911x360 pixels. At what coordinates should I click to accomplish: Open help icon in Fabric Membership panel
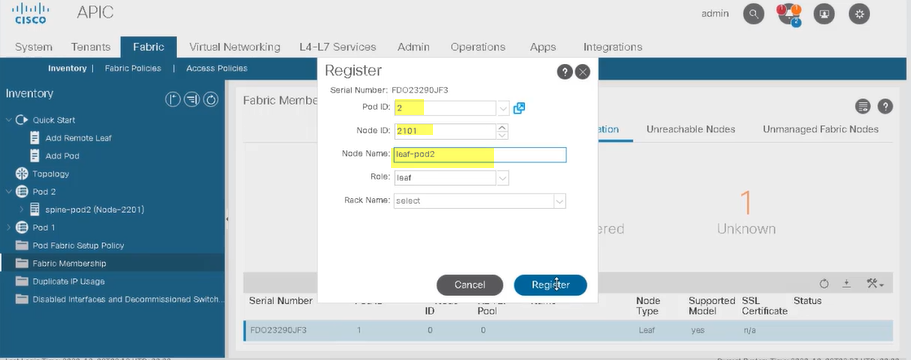(885, 106)
